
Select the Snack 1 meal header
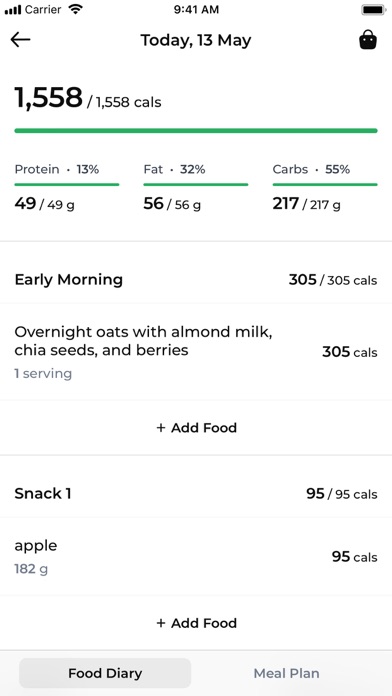pyautogui.click(x=196, y=494)
